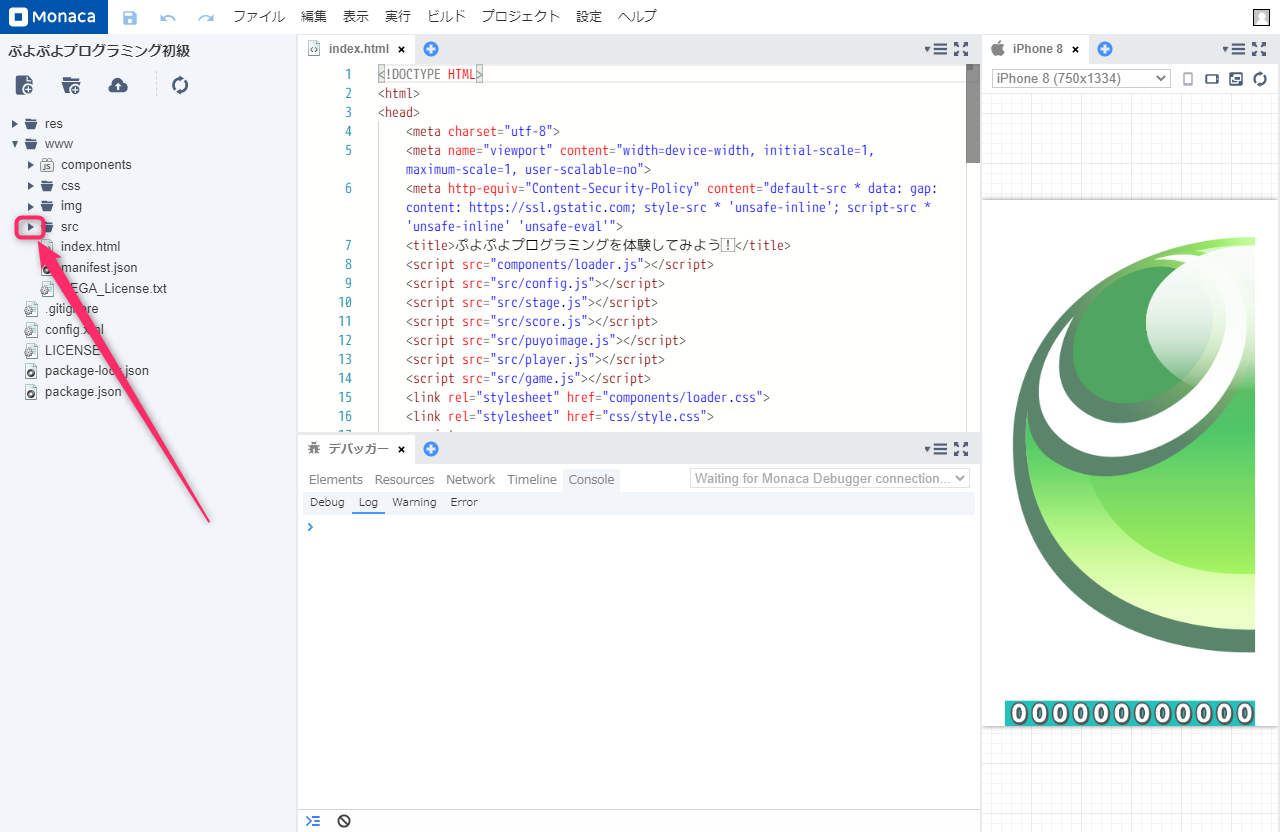Add a new tab beside iPhone 8
1280x832 pixels.
point(1105,49)
